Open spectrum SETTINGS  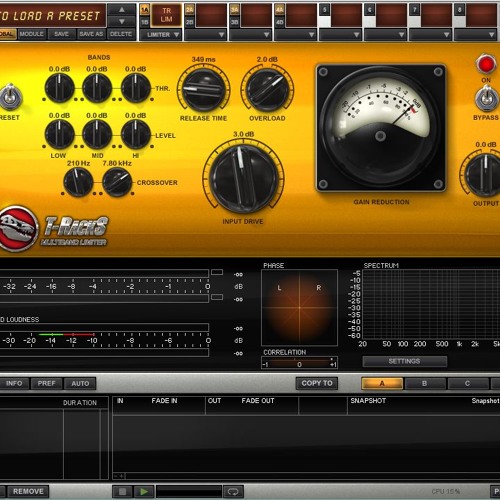(404, 361)
